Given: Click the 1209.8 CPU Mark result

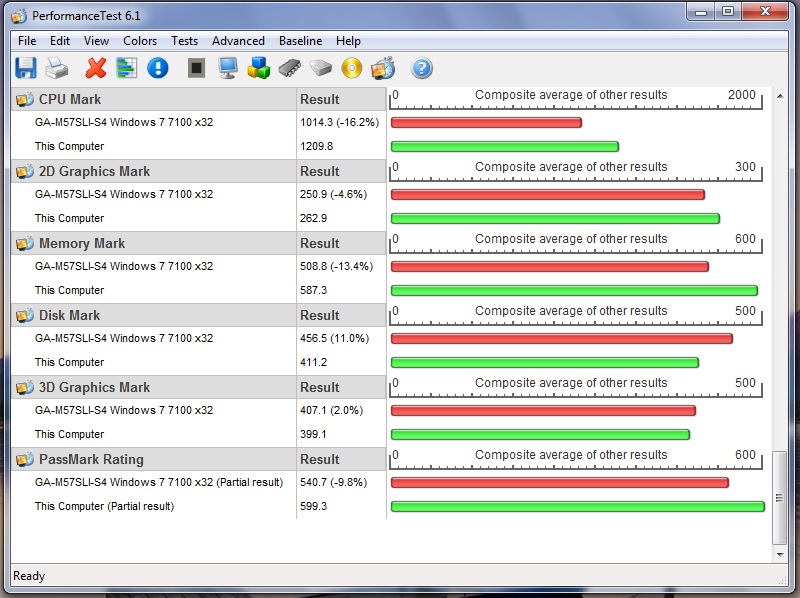Looking at the screenshot, I should tap(316, 146).
